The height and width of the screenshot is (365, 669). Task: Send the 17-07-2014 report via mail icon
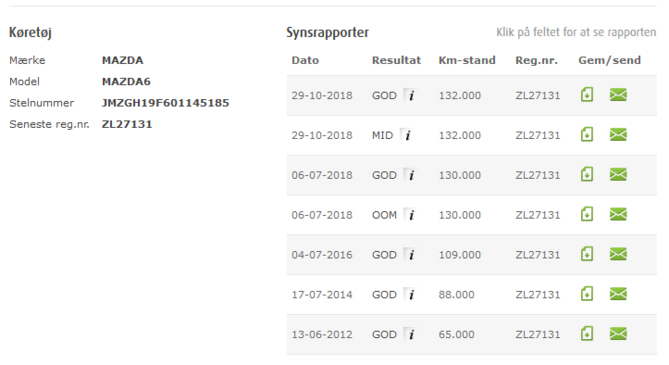coord(618,294)
